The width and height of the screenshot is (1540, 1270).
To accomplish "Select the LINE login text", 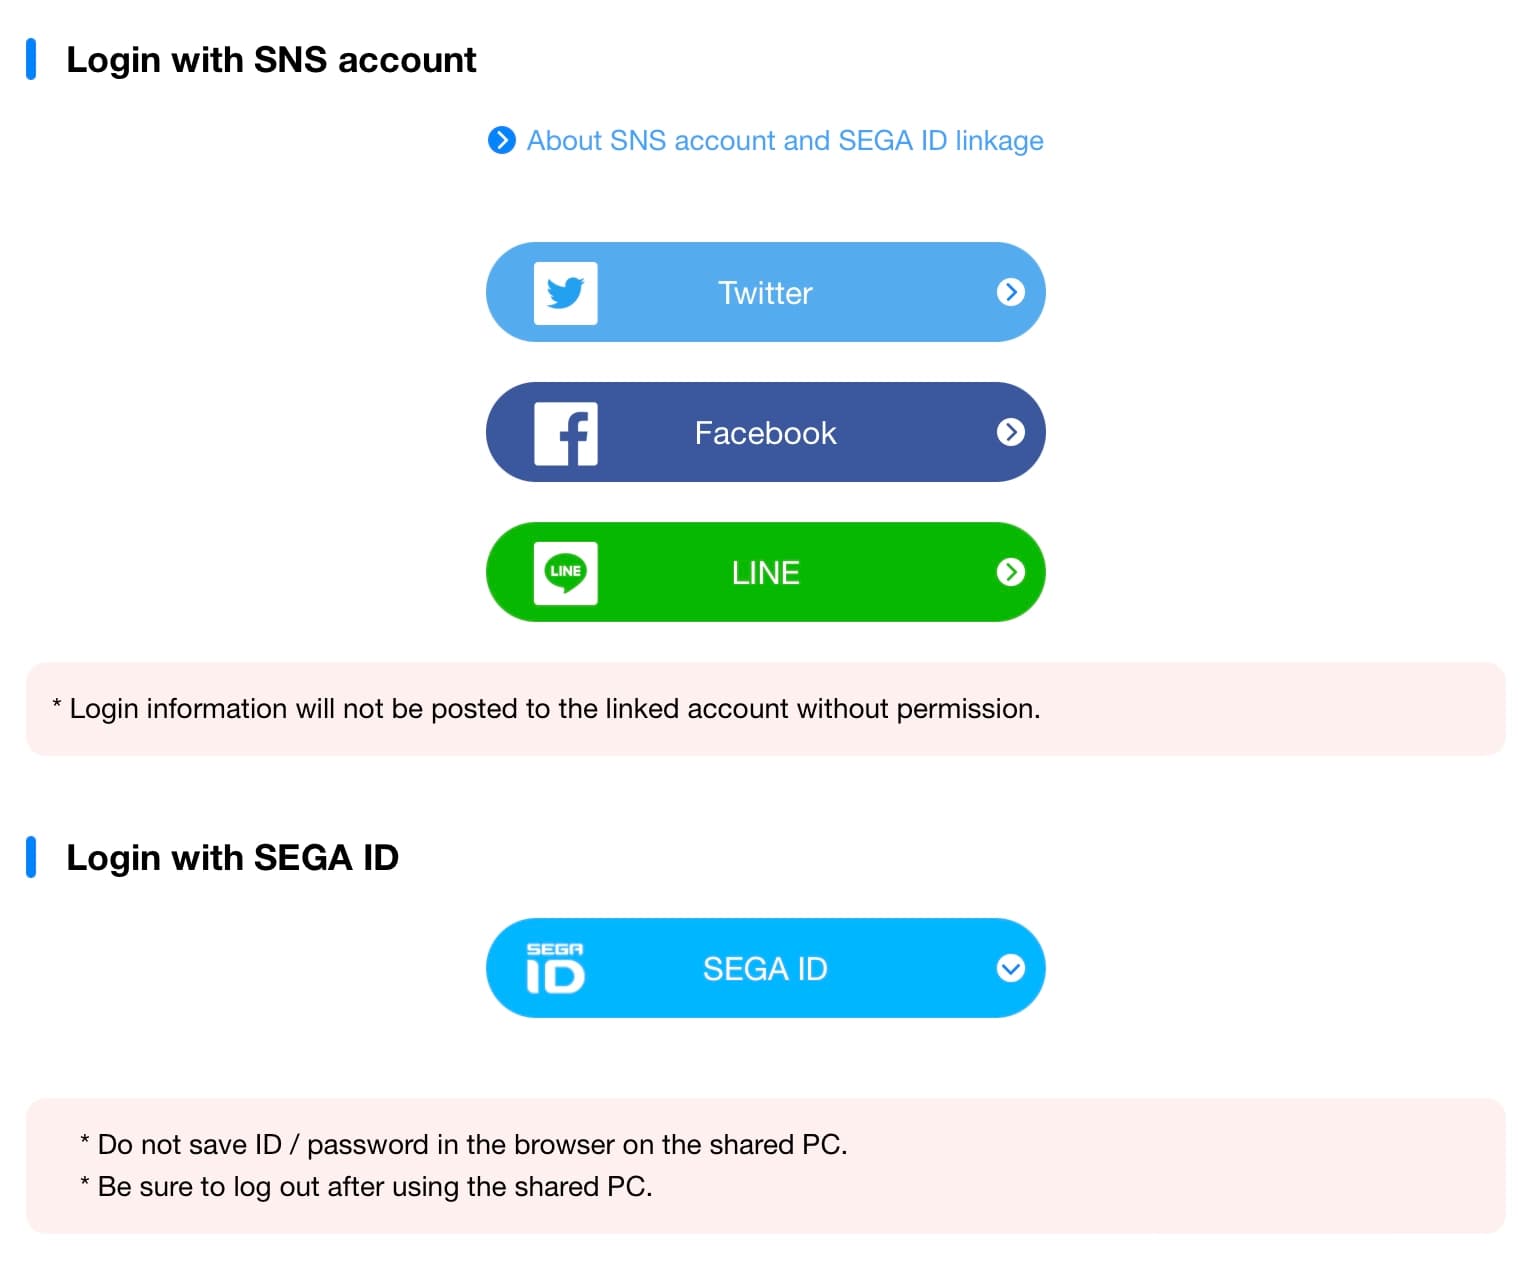I will point(765,573).
